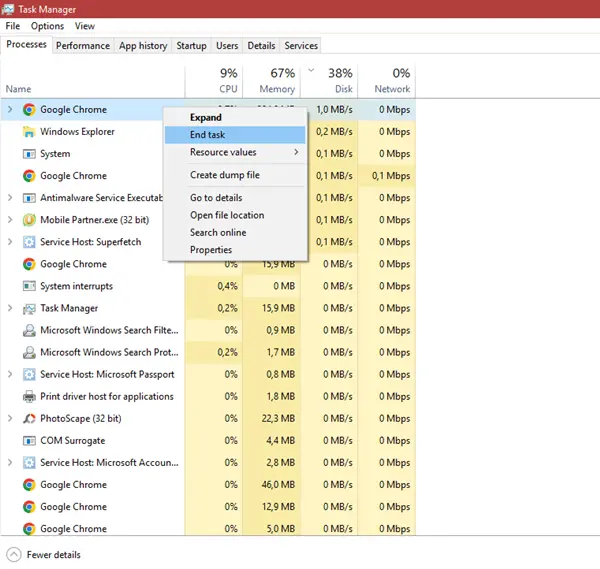Click the Microsoft Windows Search Filter icon

point(29,330)
